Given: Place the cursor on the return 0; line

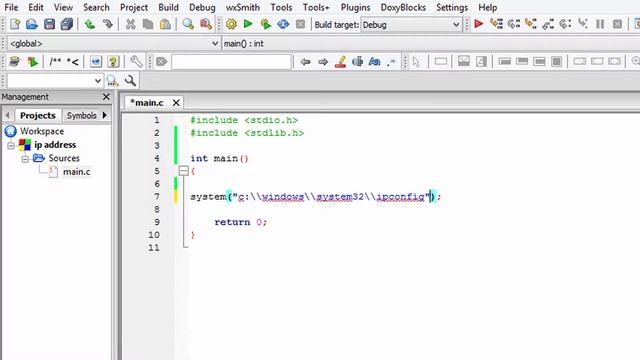Looking at the screenshot, I should tap(240, 222).
